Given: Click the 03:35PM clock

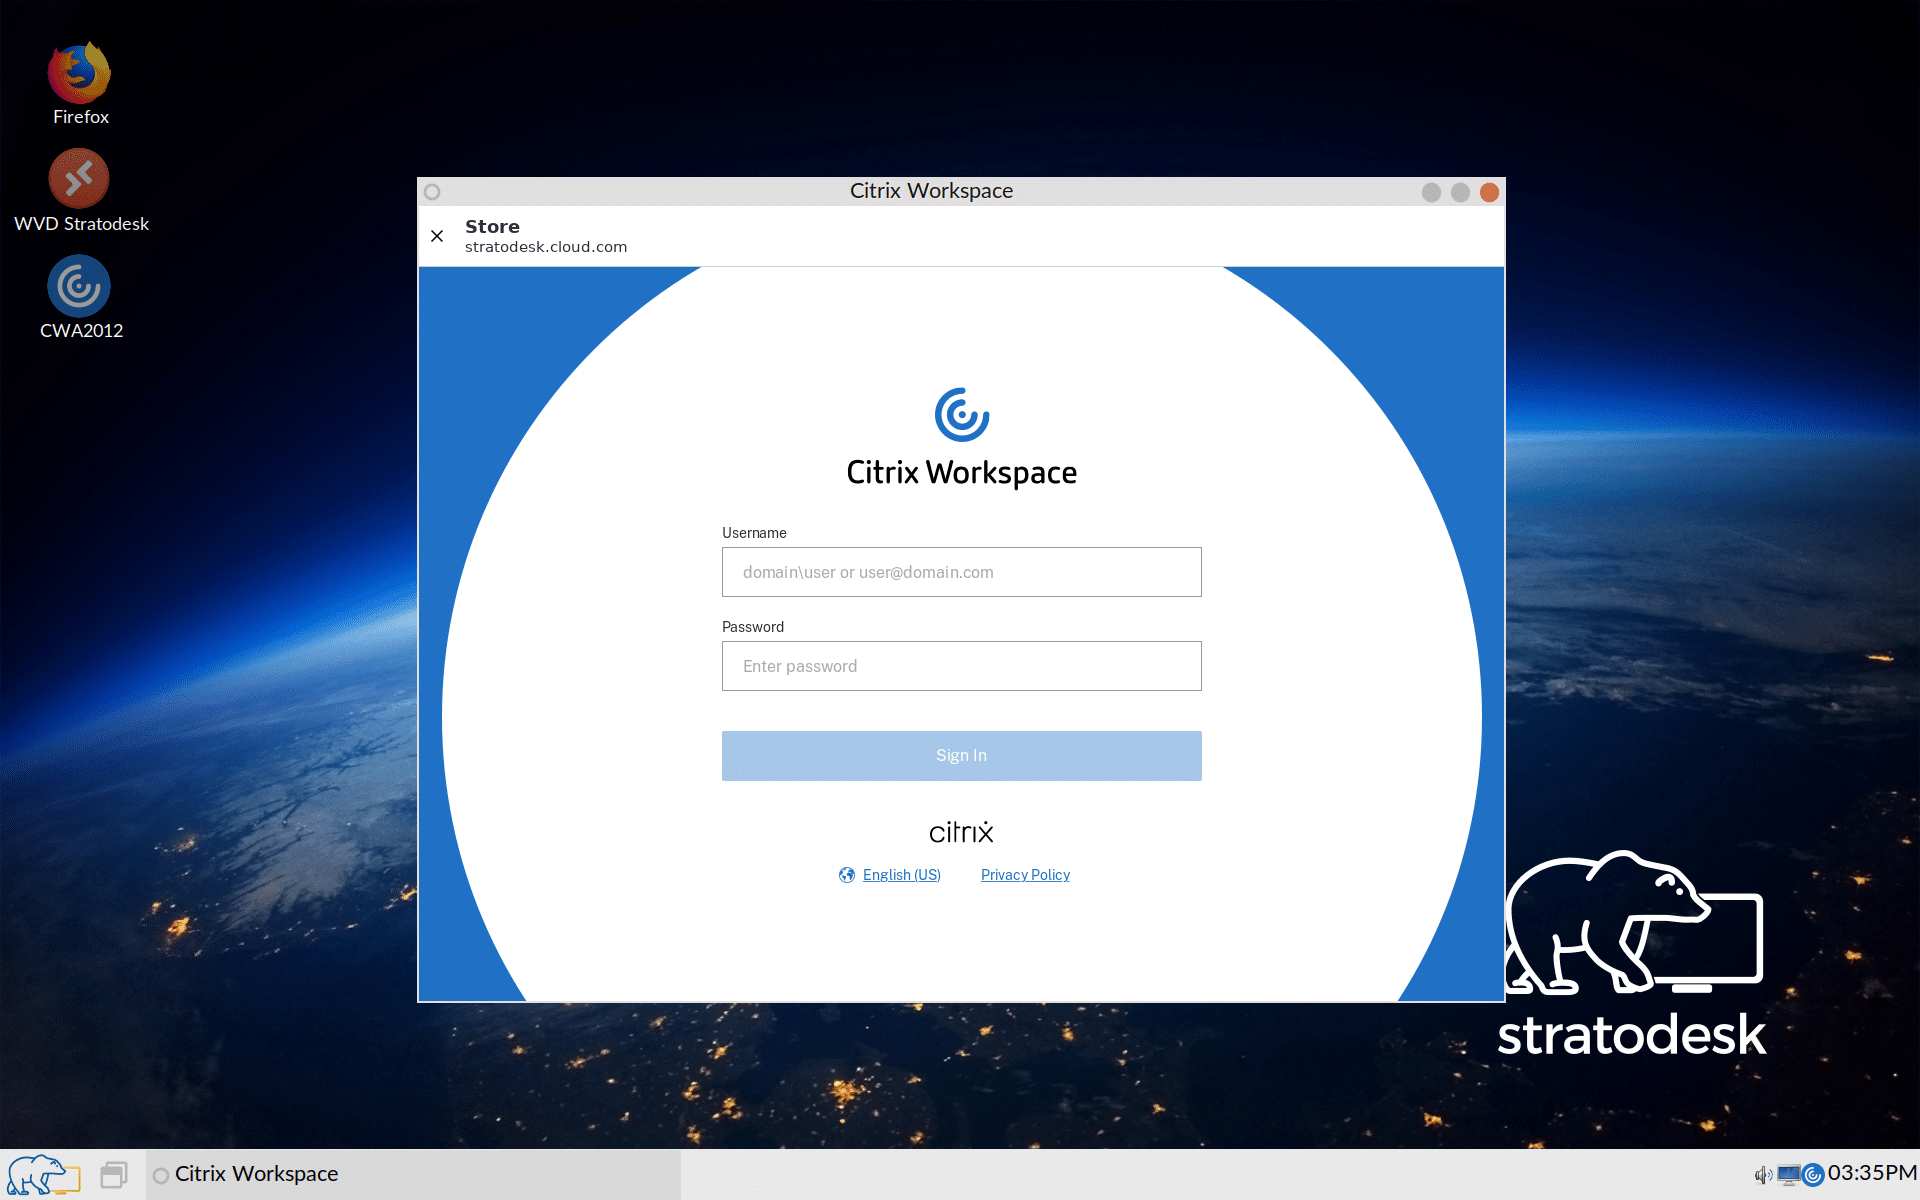Looking at the screenshot, I should coord(1872,1173).
